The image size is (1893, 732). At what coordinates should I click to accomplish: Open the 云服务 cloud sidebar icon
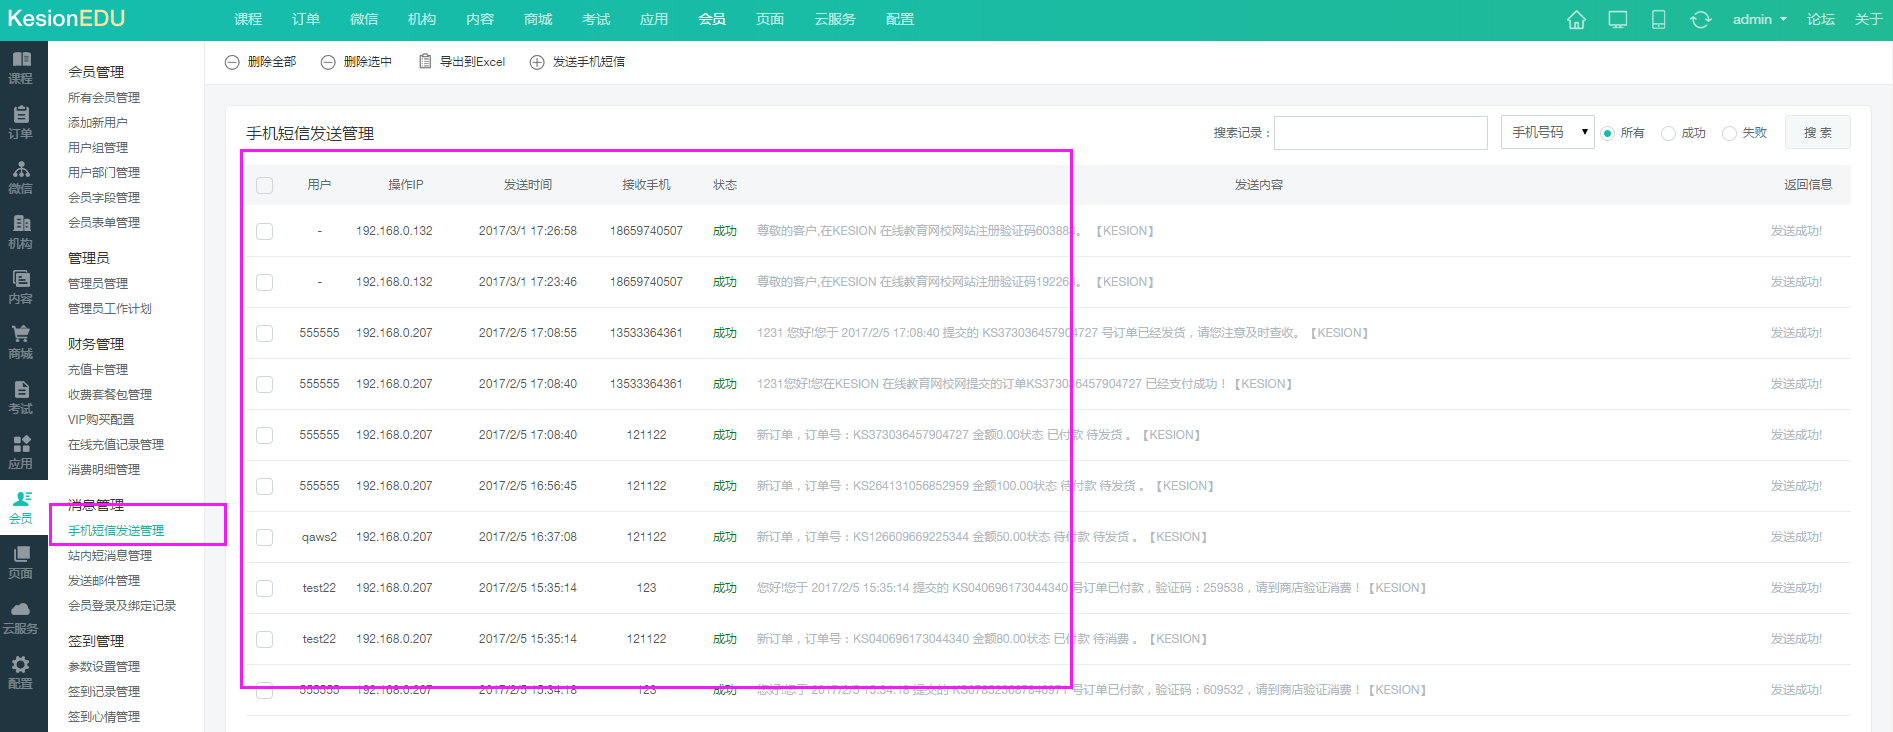point(21,617)
